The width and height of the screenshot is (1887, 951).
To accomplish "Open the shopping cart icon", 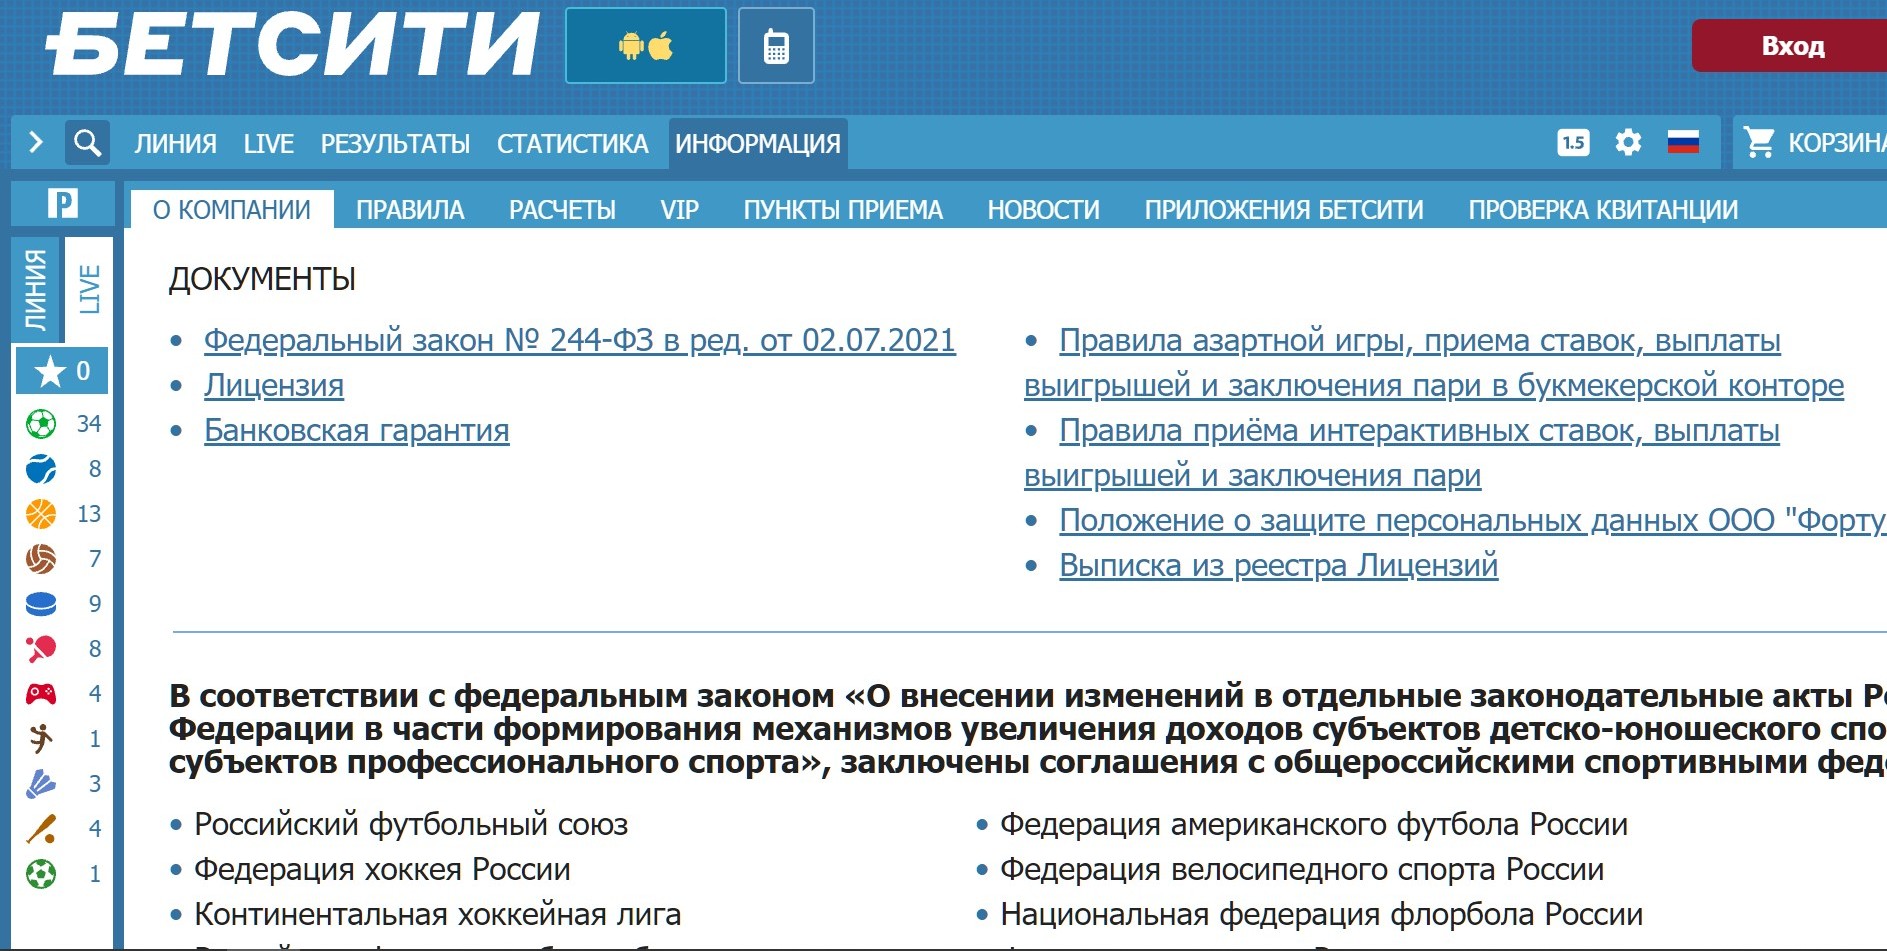I will point(1759,143).
